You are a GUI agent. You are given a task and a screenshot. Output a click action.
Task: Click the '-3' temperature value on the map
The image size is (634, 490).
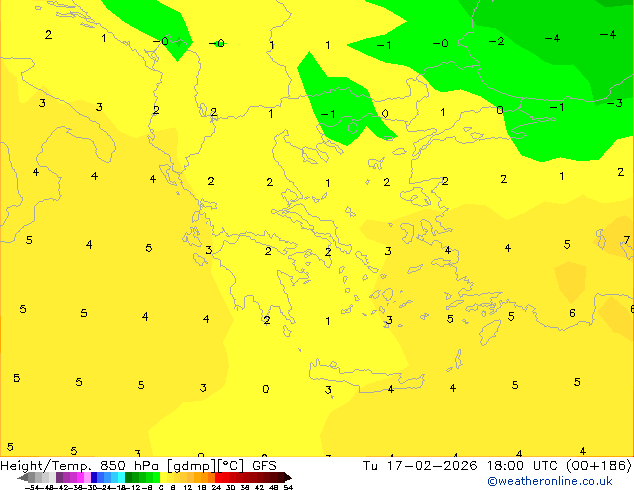coord(615,103)
